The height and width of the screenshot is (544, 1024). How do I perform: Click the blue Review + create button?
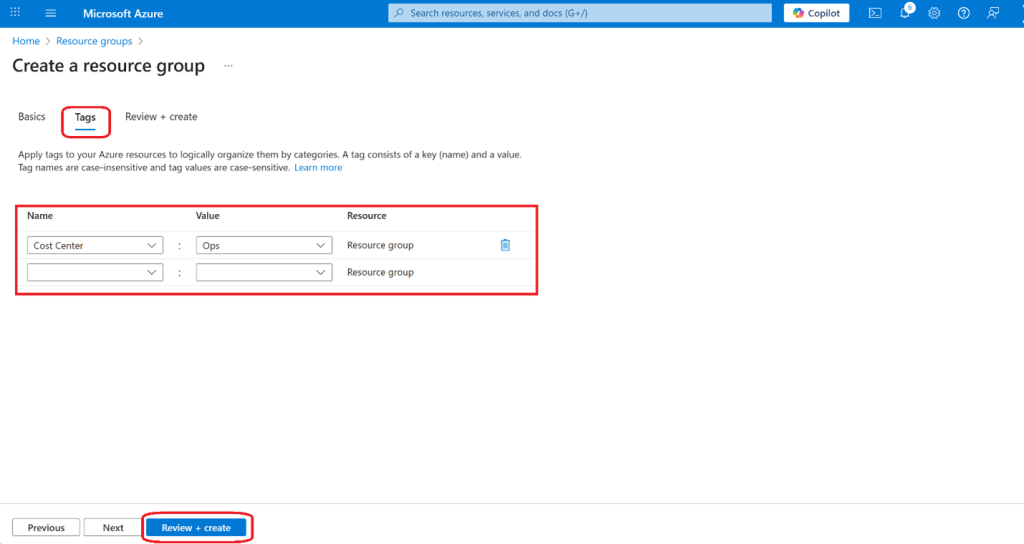point(196,527)
